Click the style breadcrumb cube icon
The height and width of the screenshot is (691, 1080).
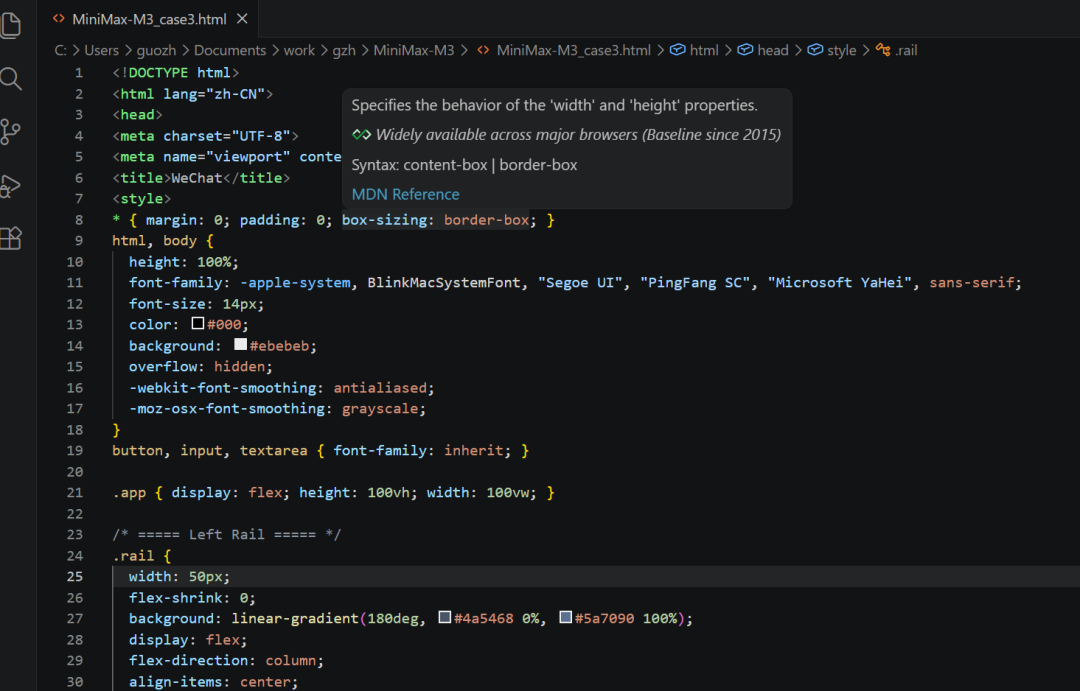pos(815,50)
